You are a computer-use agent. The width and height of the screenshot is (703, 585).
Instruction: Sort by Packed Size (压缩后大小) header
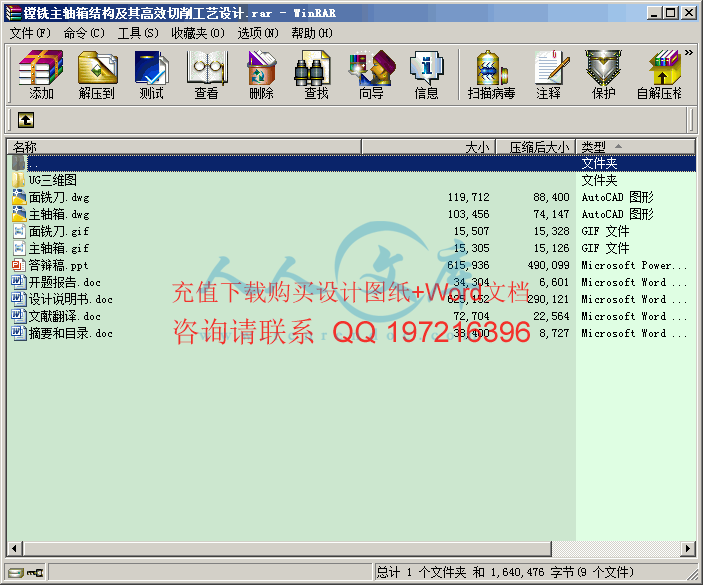click(535, 147)
